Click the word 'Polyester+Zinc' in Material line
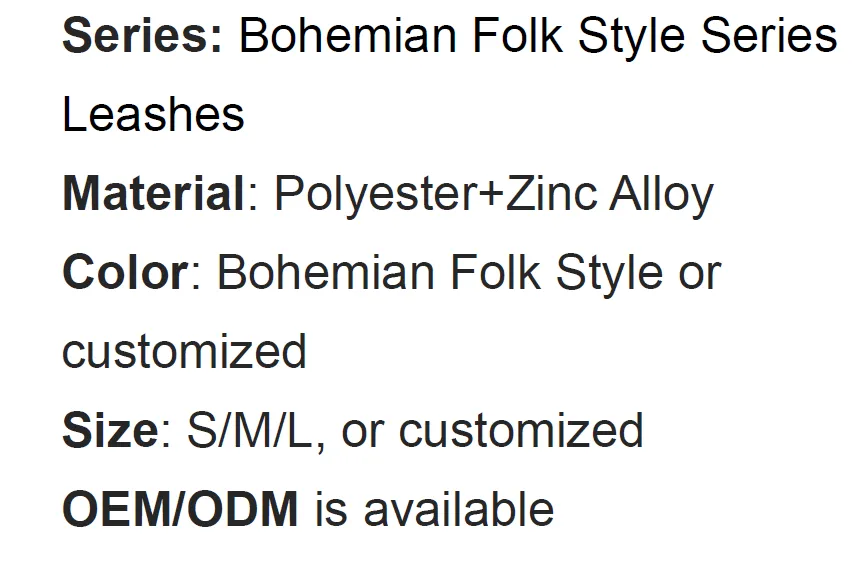 point(435,193)
